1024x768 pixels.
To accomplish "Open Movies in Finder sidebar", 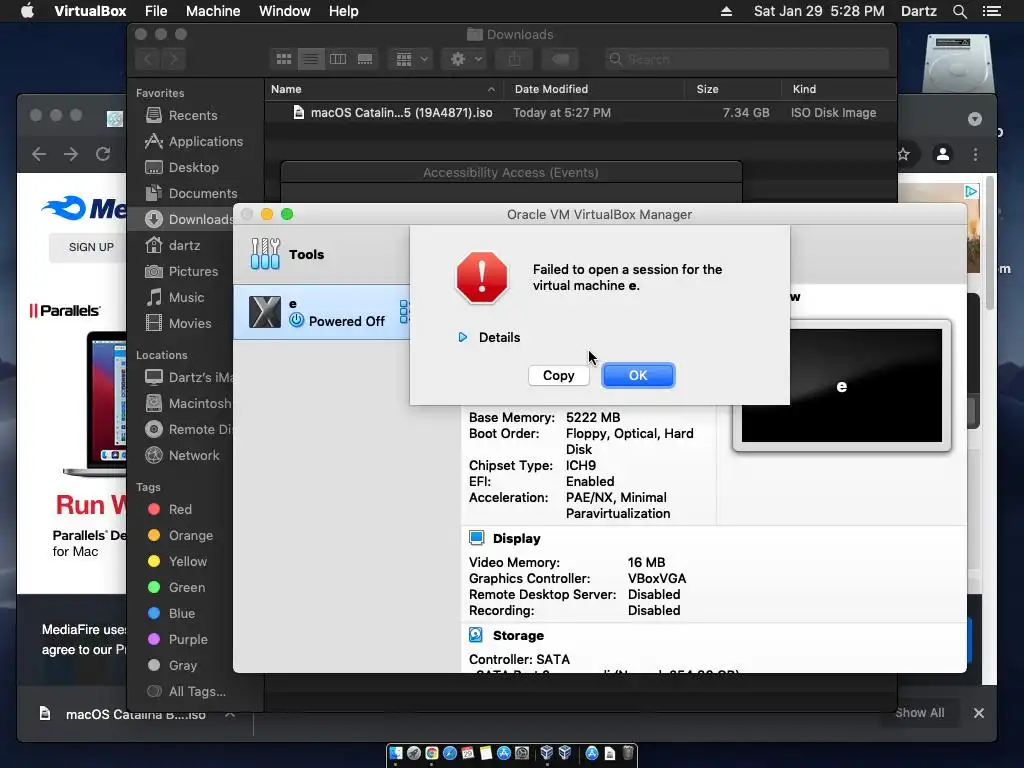I will 178,323.
